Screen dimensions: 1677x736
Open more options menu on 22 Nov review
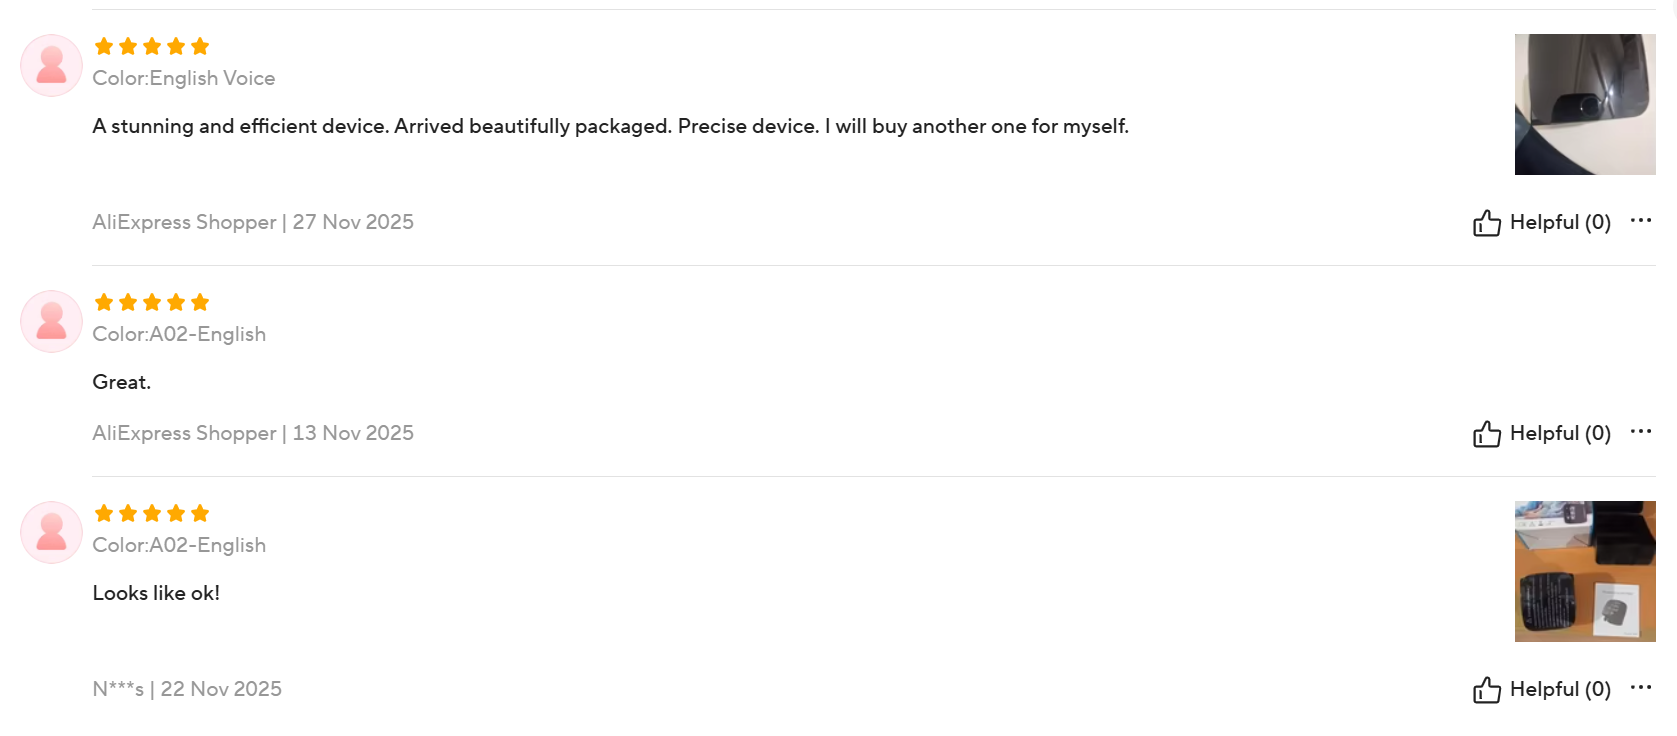(1640, 687)
